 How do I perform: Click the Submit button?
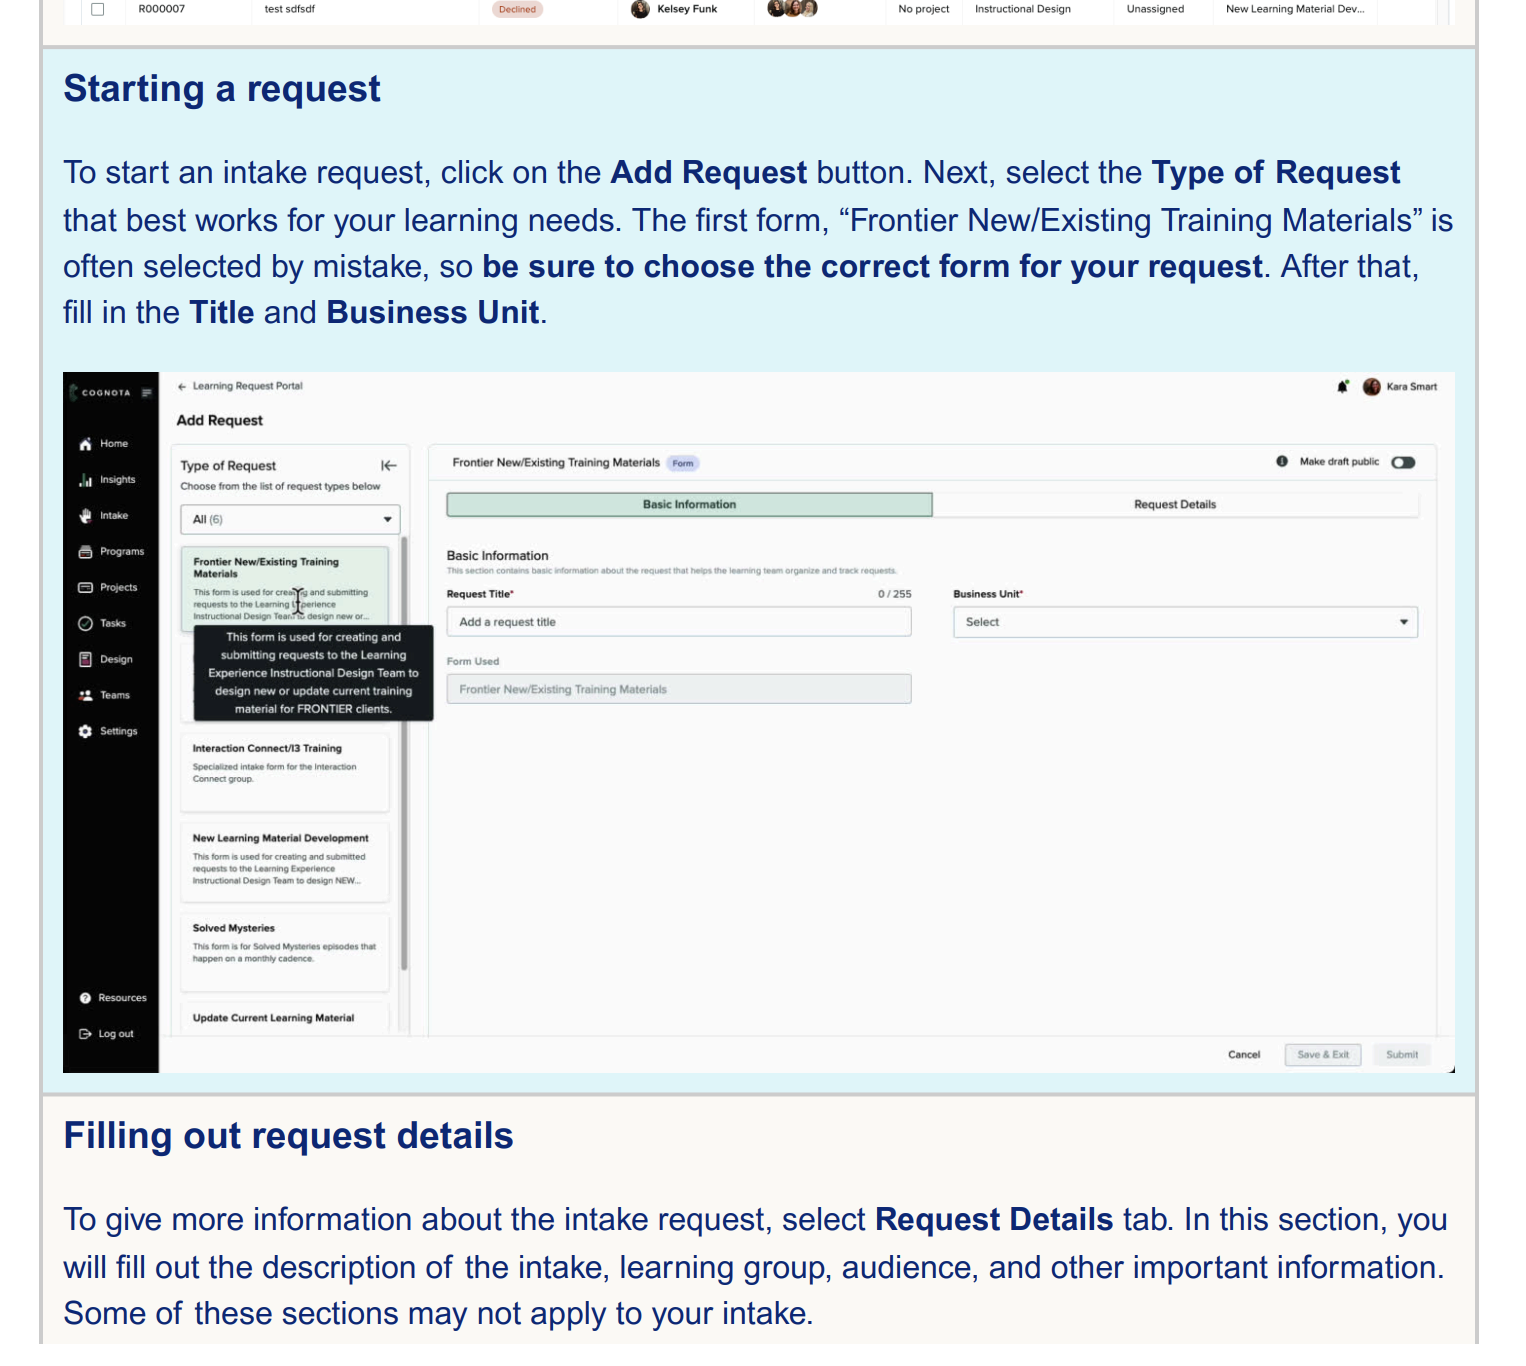point(1402,1055)
